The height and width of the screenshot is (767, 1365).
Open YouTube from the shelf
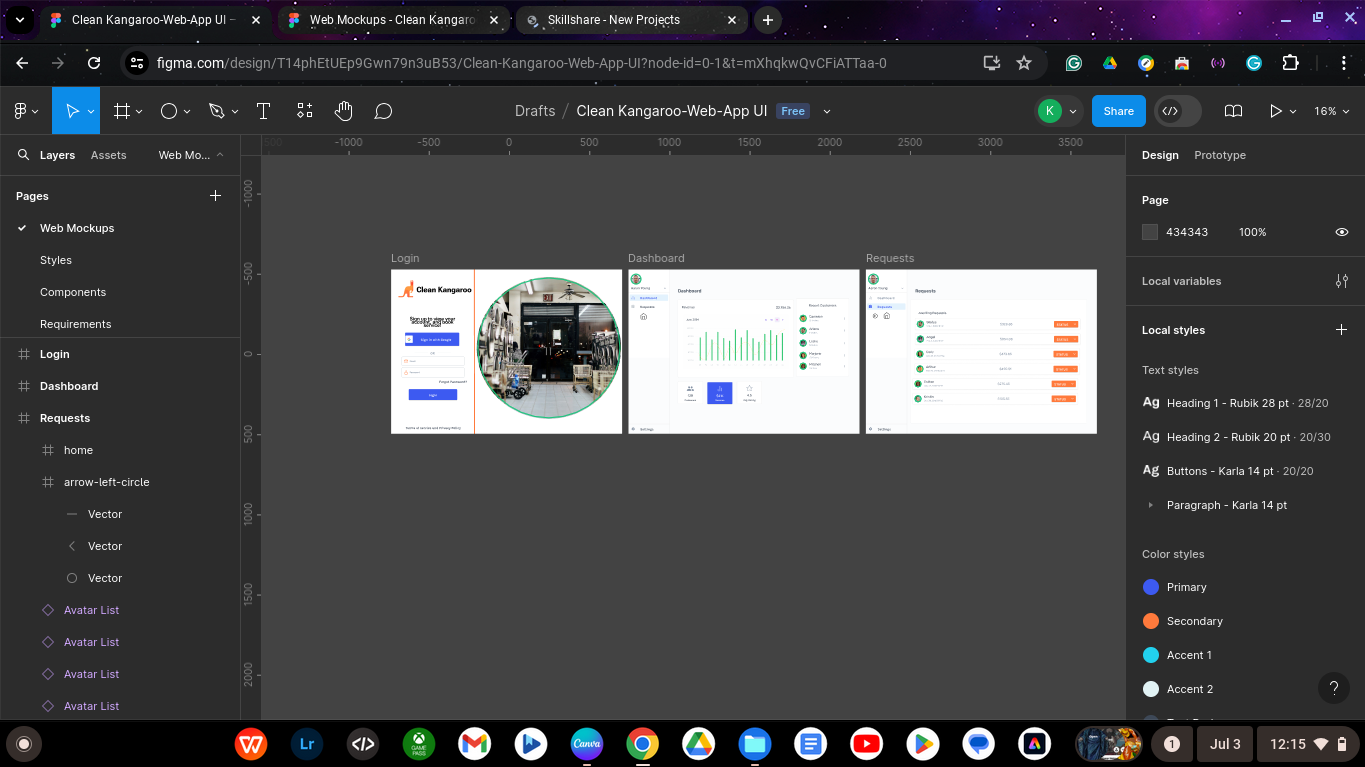click(x=867, y=744)
